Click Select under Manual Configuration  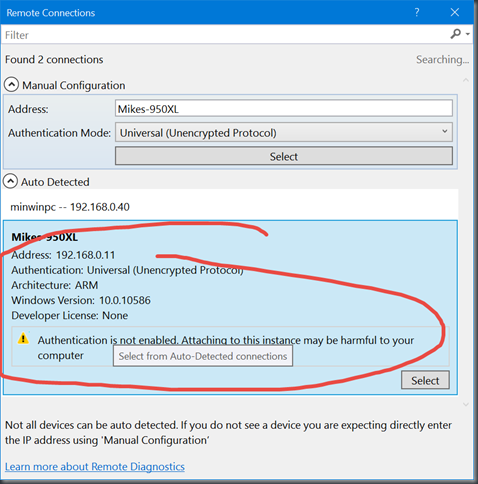[x=284, y=156]
